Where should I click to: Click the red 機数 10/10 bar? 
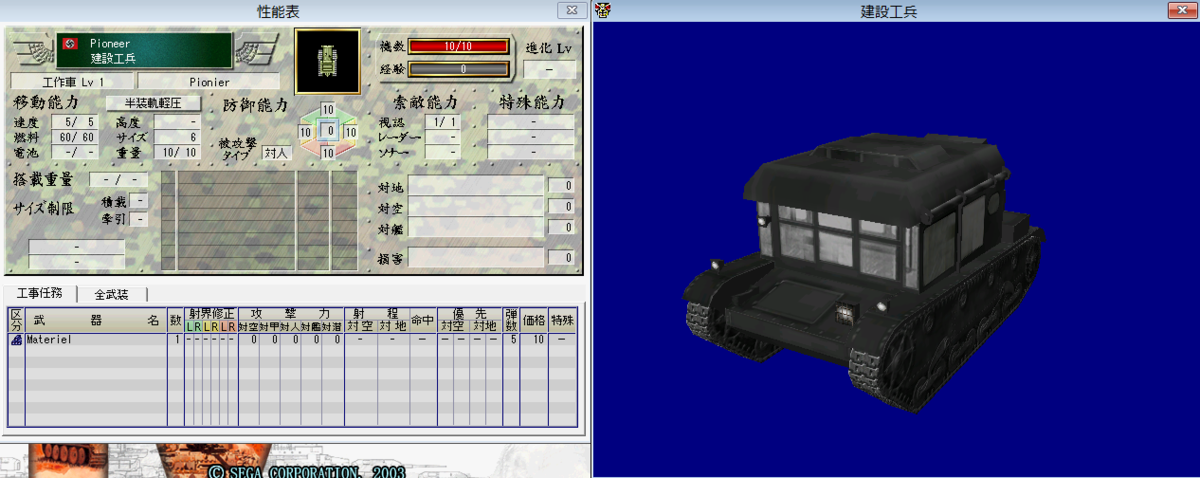tap(458, 46)
